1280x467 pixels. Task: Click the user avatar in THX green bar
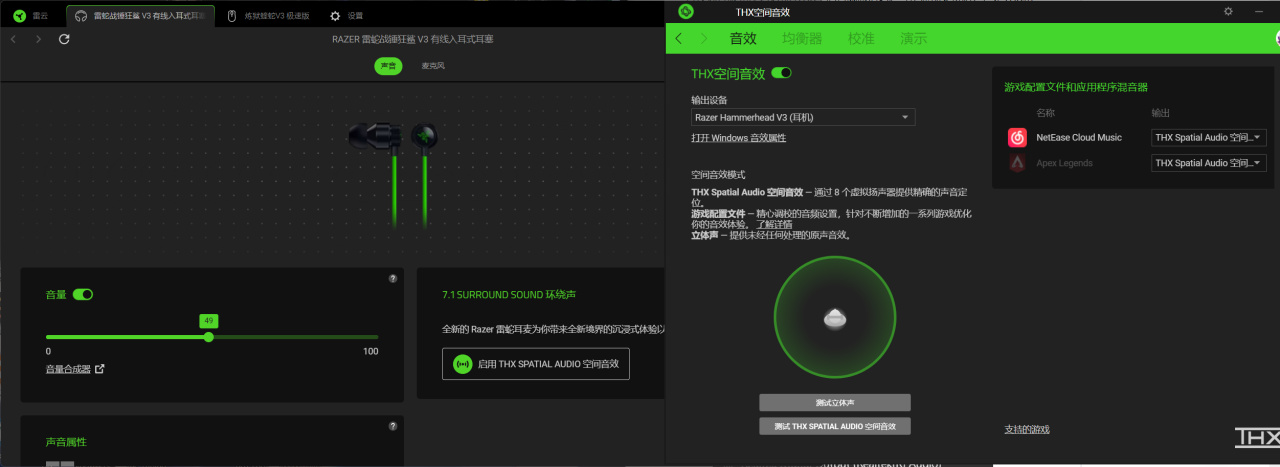pos(1278,39)
